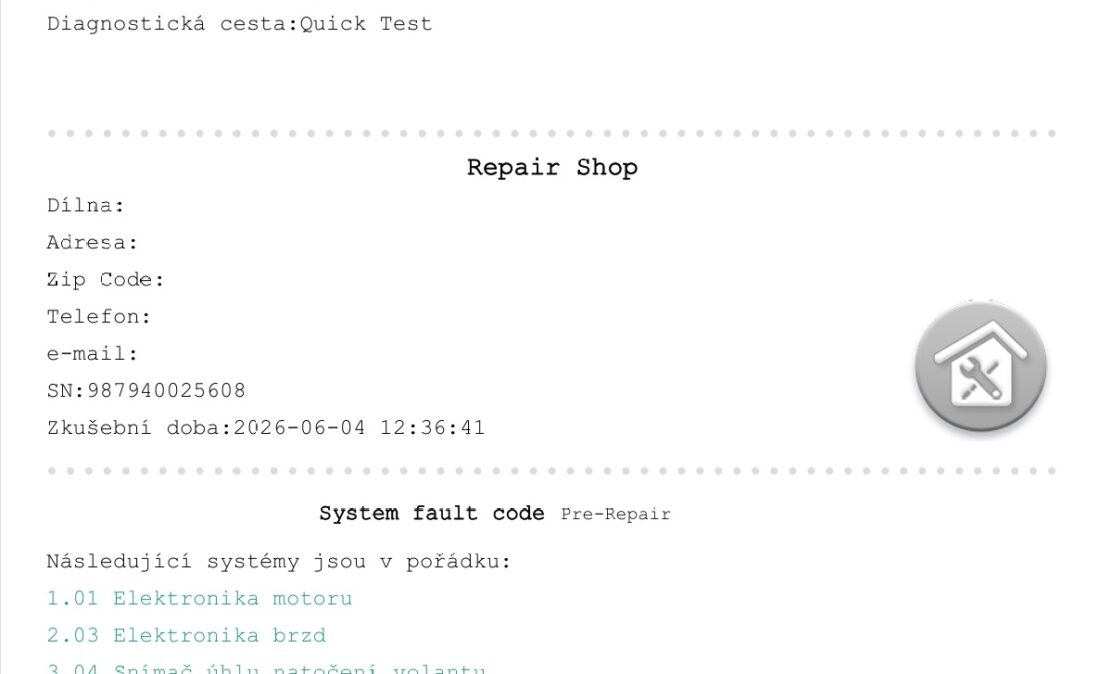Click the Repair Shop heading

(x=552, y=168)
